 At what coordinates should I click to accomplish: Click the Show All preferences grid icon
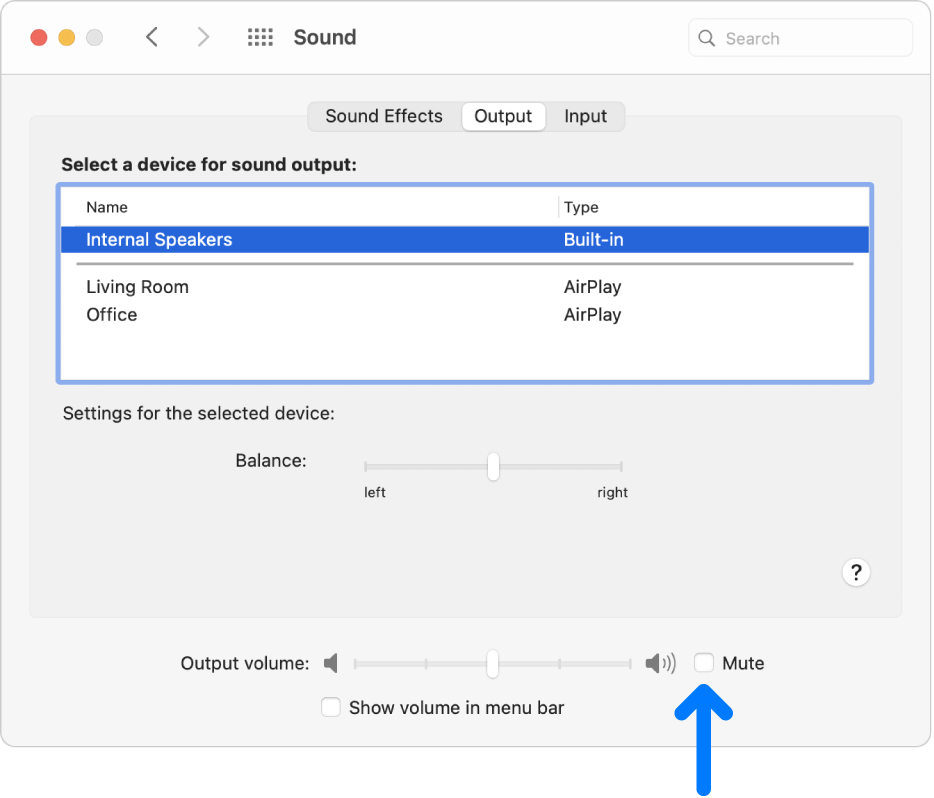coord(260,37)
